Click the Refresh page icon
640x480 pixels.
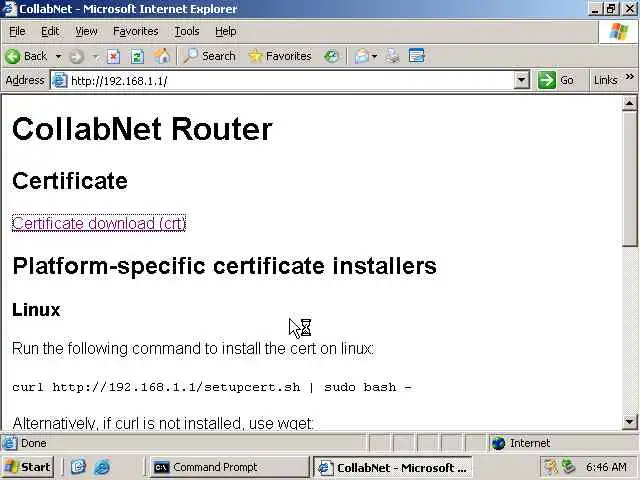click(x=137, y=56)
